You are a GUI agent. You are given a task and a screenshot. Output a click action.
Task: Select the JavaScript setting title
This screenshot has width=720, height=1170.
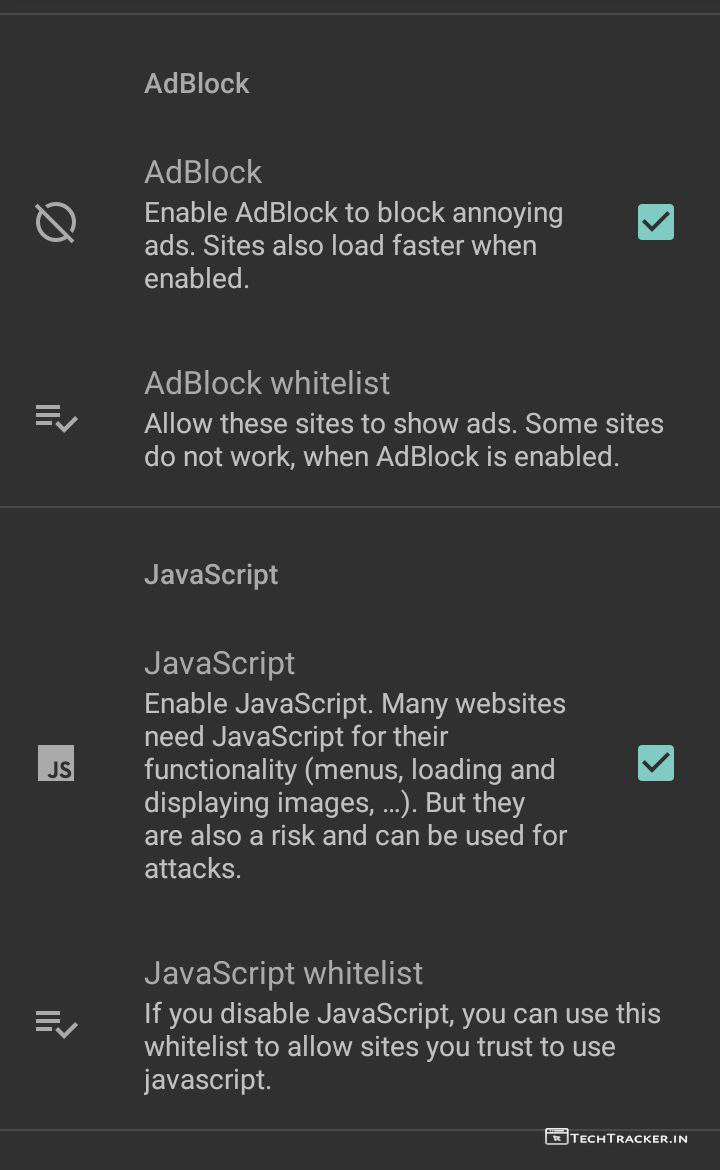tap(220, 663)
